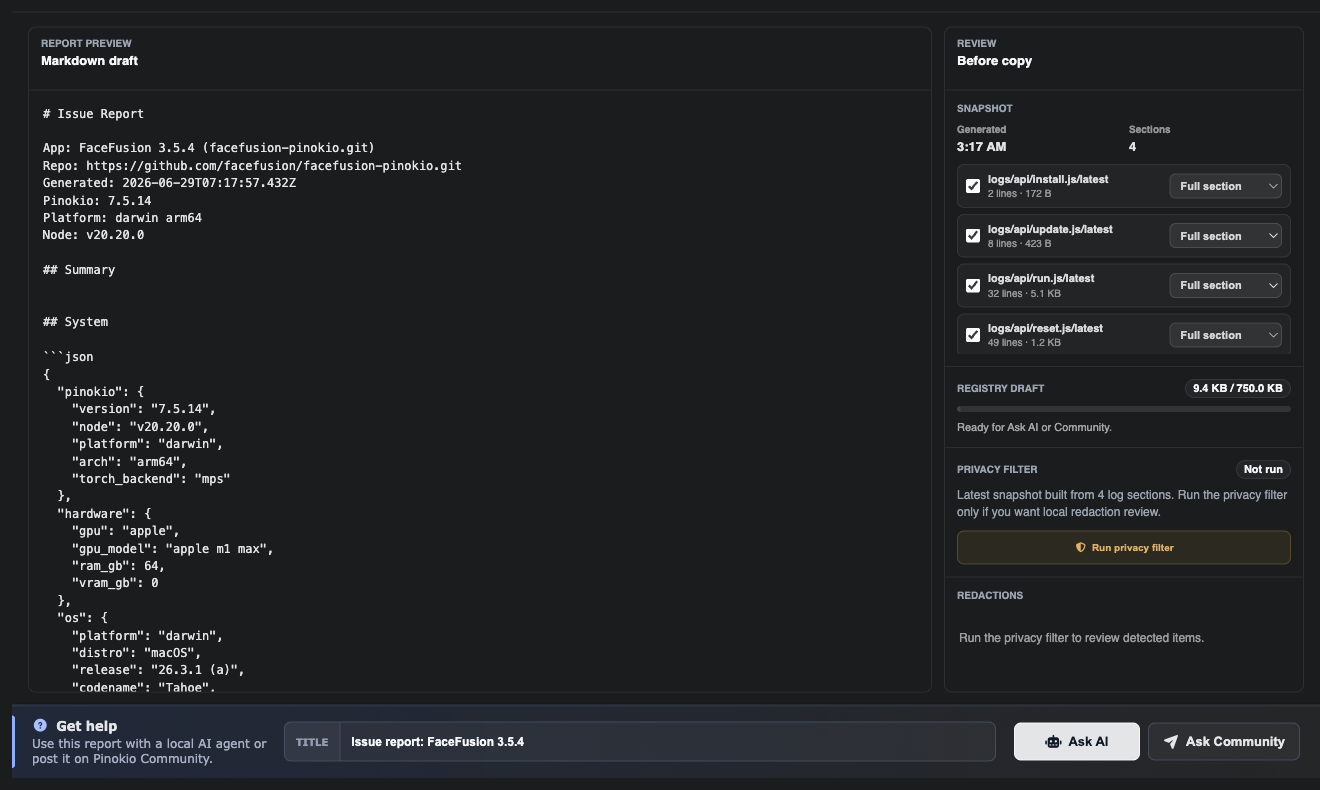This screenshot has height=790, width=1320.
Task: Click the 'Before copy' review title
Action: pyautogui.click(x=994, y=61)
